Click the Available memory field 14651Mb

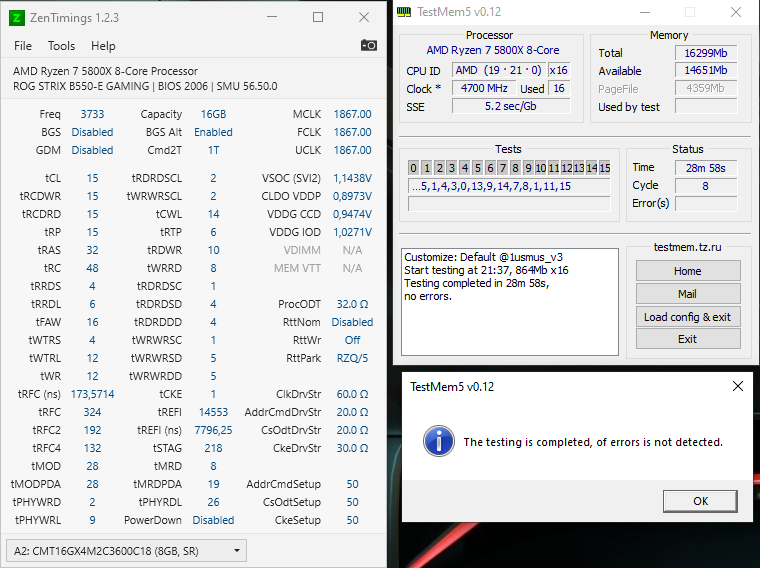[706, 70]
